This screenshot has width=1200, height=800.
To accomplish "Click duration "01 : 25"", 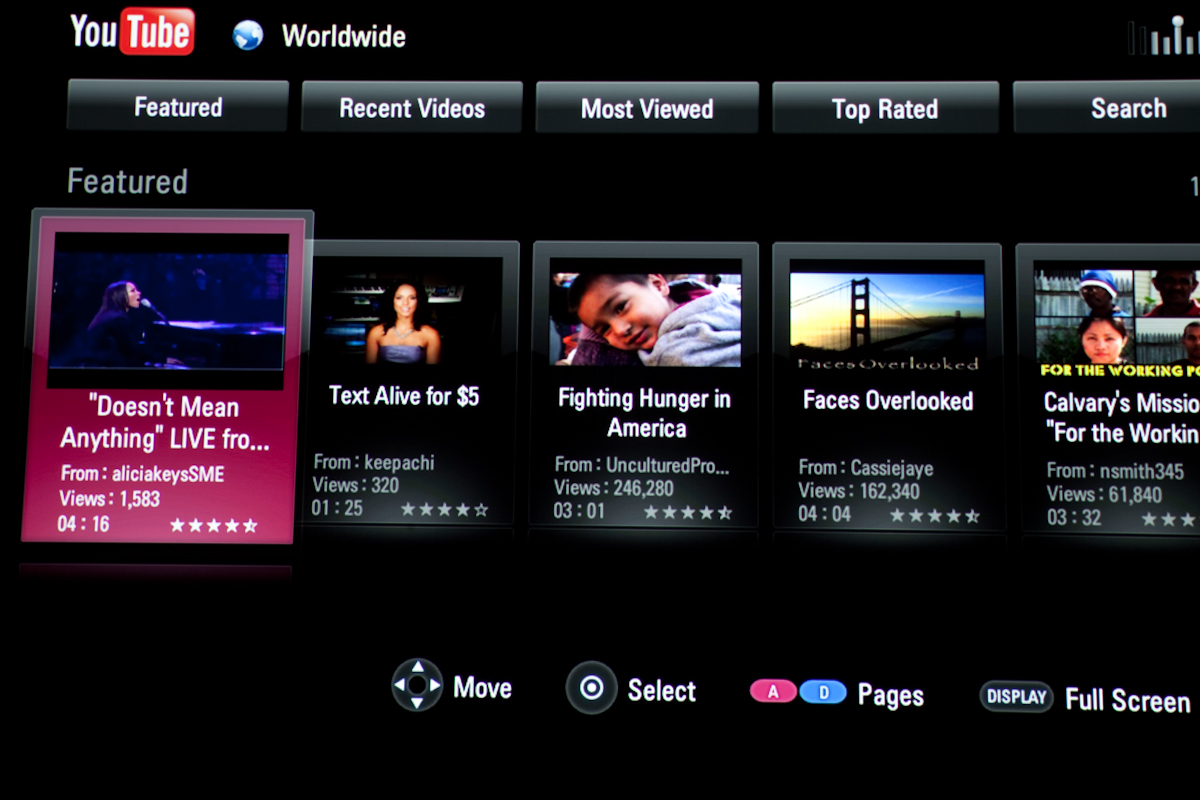I will [337, 508].
